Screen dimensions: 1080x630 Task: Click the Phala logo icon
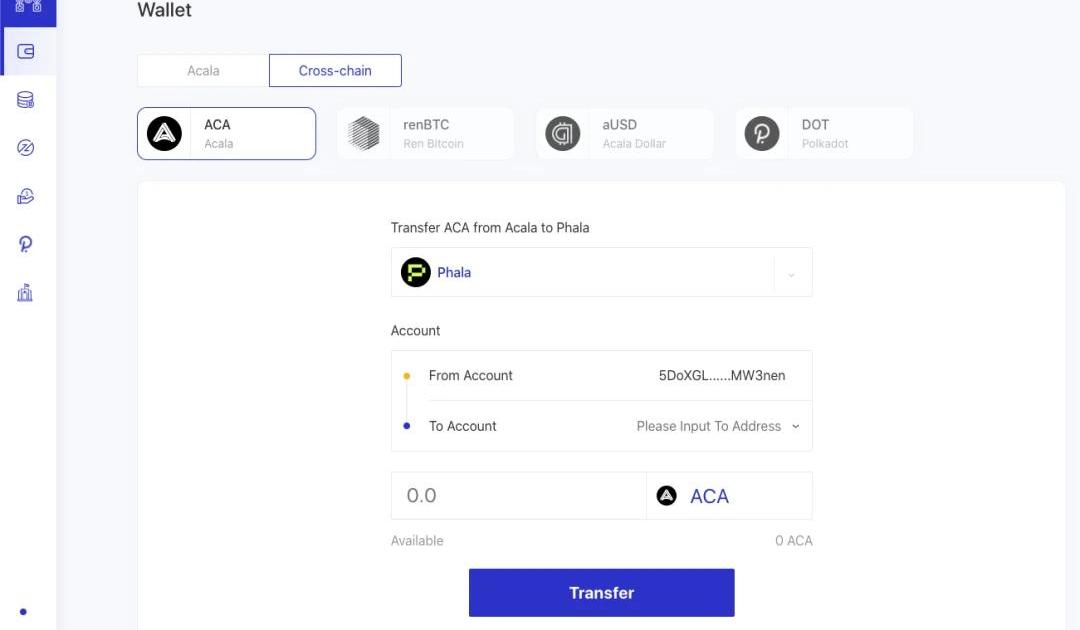(415, 272)
